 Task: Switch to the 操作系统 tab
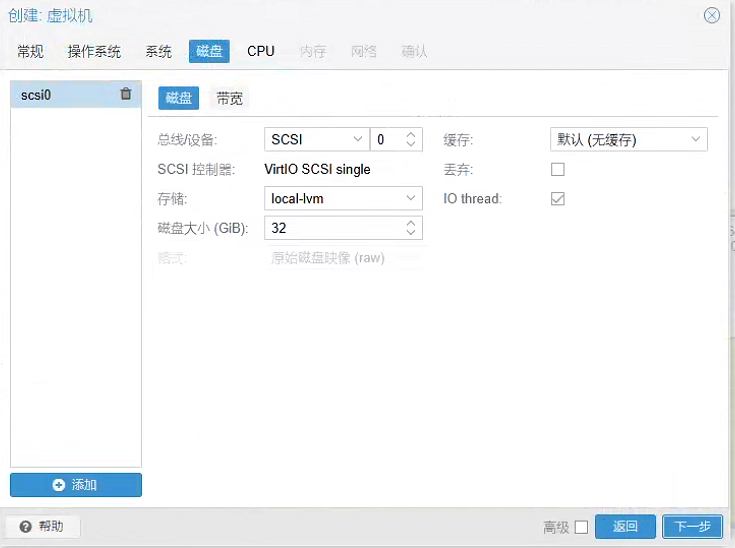[x=94, y=51]
